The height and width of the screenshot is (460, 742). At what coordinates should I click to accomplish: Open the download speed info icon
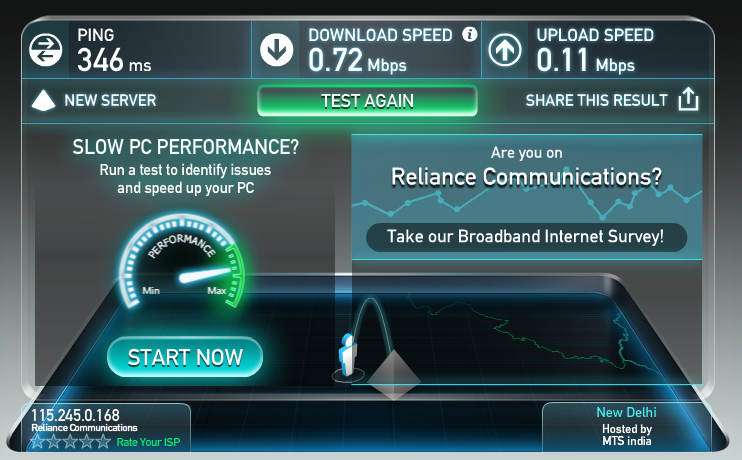coord(470,34)
